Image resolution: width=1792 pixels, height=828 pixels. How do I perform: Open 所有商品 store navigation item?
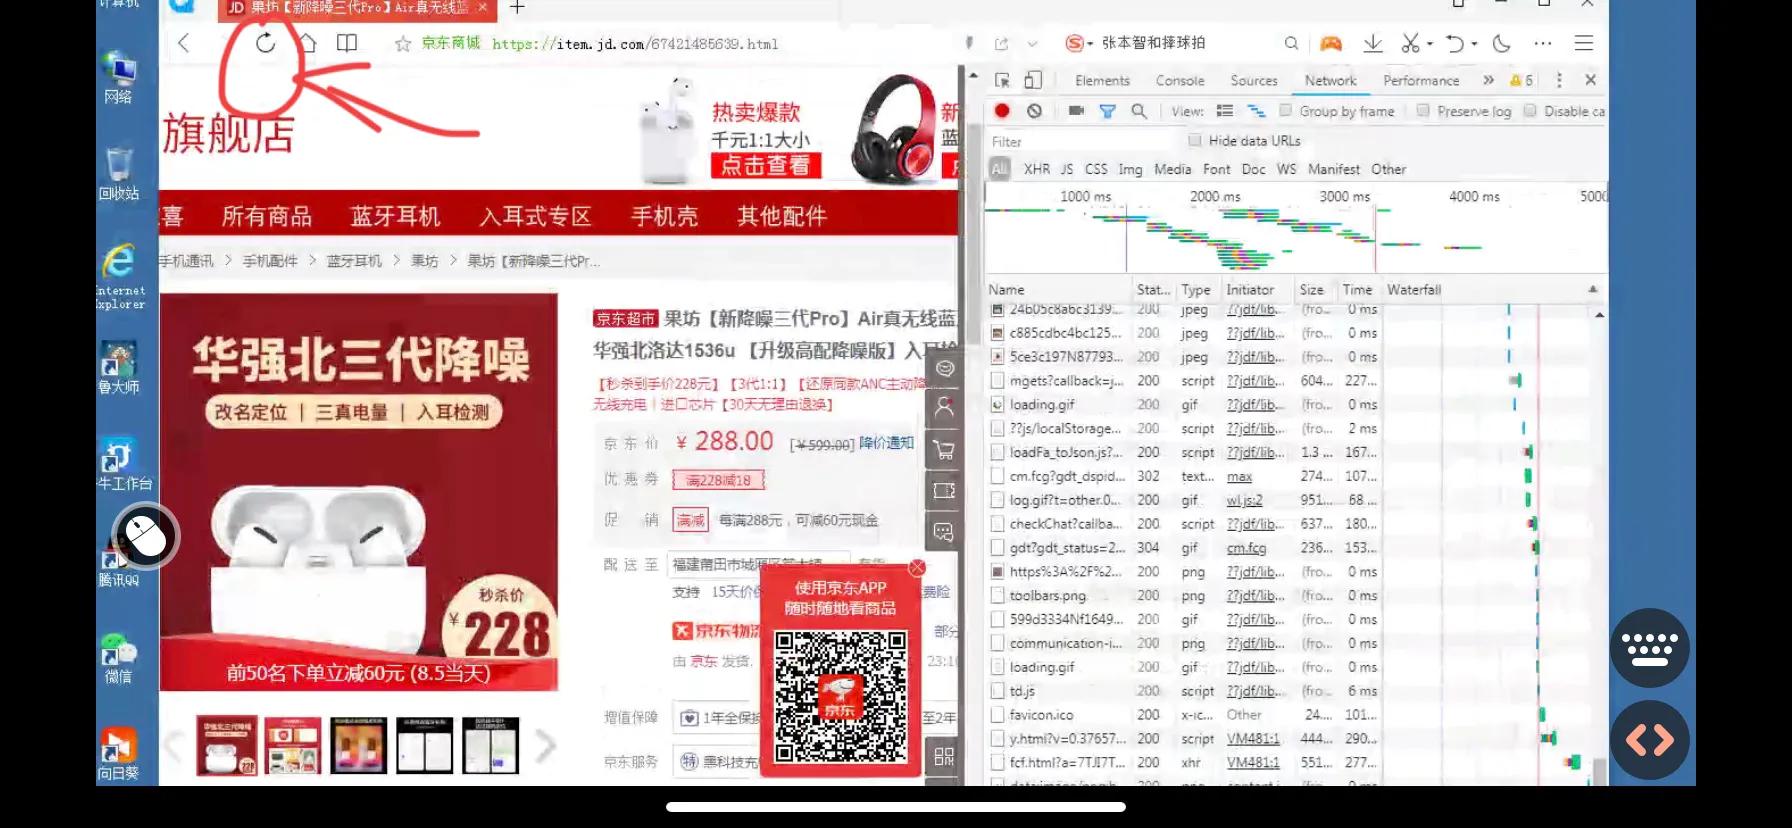267,216
